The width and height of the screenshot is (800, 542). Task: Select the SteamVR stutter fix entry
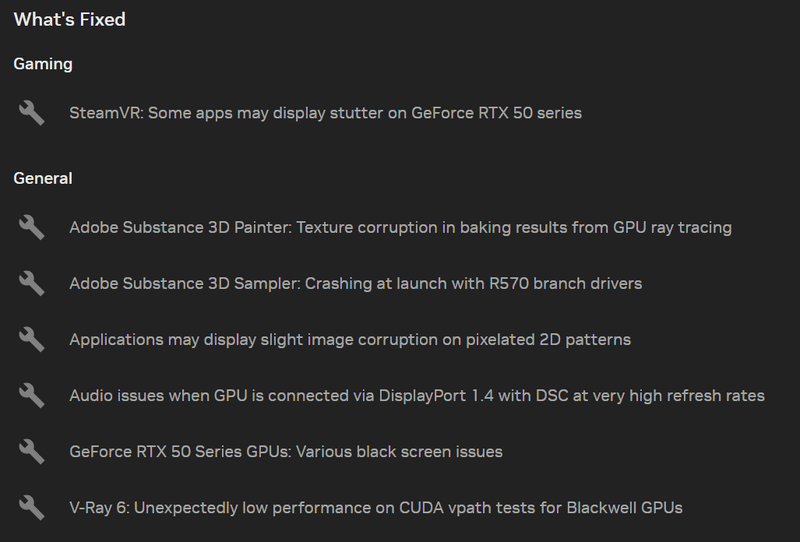coord(325,113)
